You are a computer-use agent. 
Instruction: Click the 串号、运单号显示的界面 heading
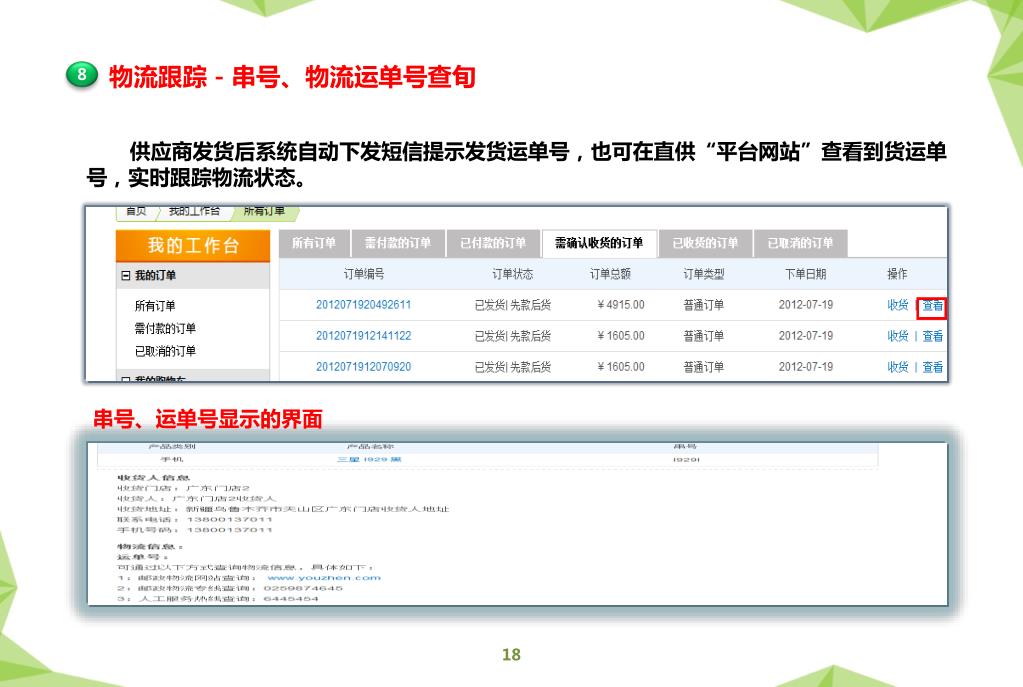tap(207, 419)
